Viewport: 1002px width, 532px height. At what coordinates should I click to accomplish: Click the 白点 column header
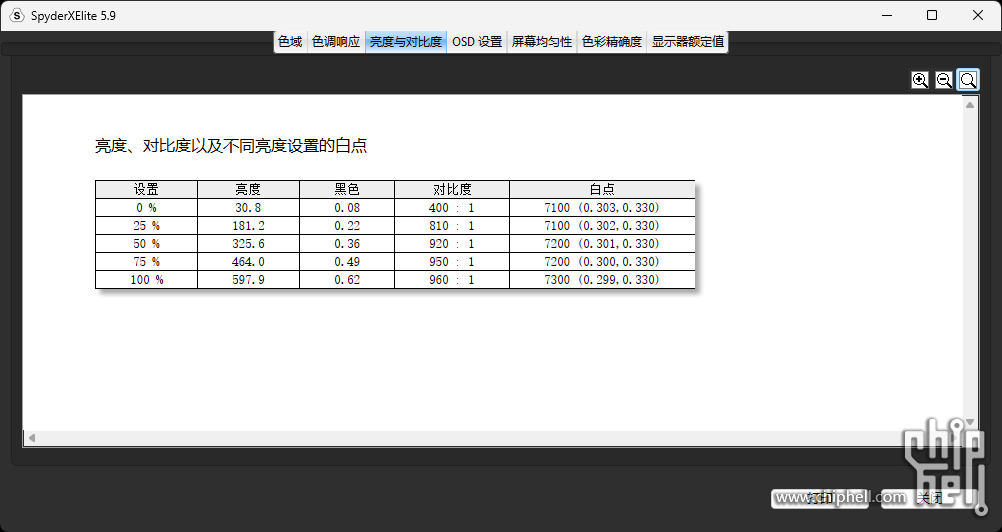(602, 189)
